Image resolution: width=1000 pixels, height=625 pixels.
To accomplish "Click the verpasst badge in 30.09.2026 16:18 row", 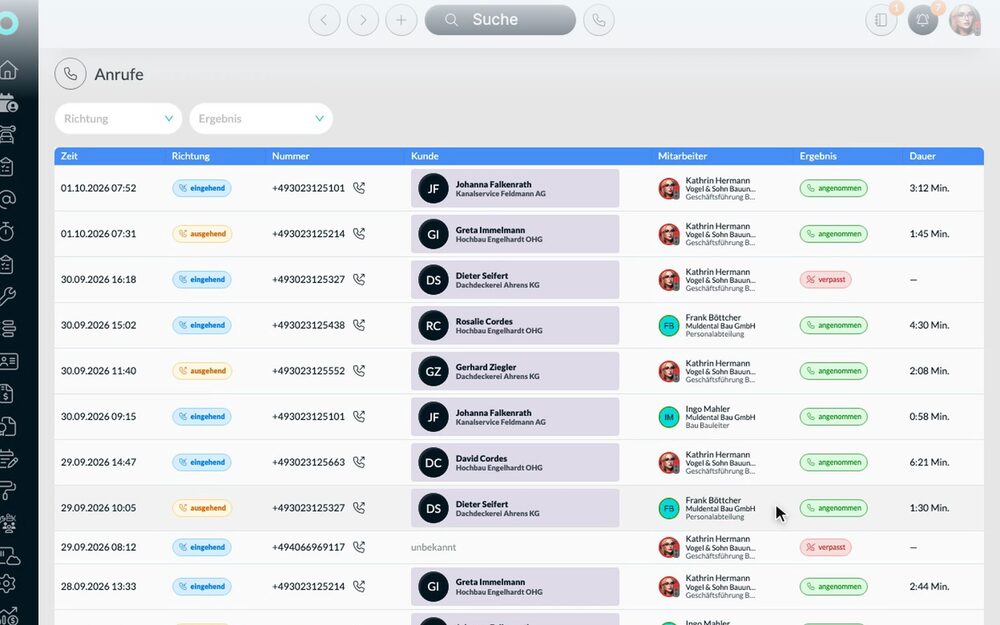I will (825, 279).
